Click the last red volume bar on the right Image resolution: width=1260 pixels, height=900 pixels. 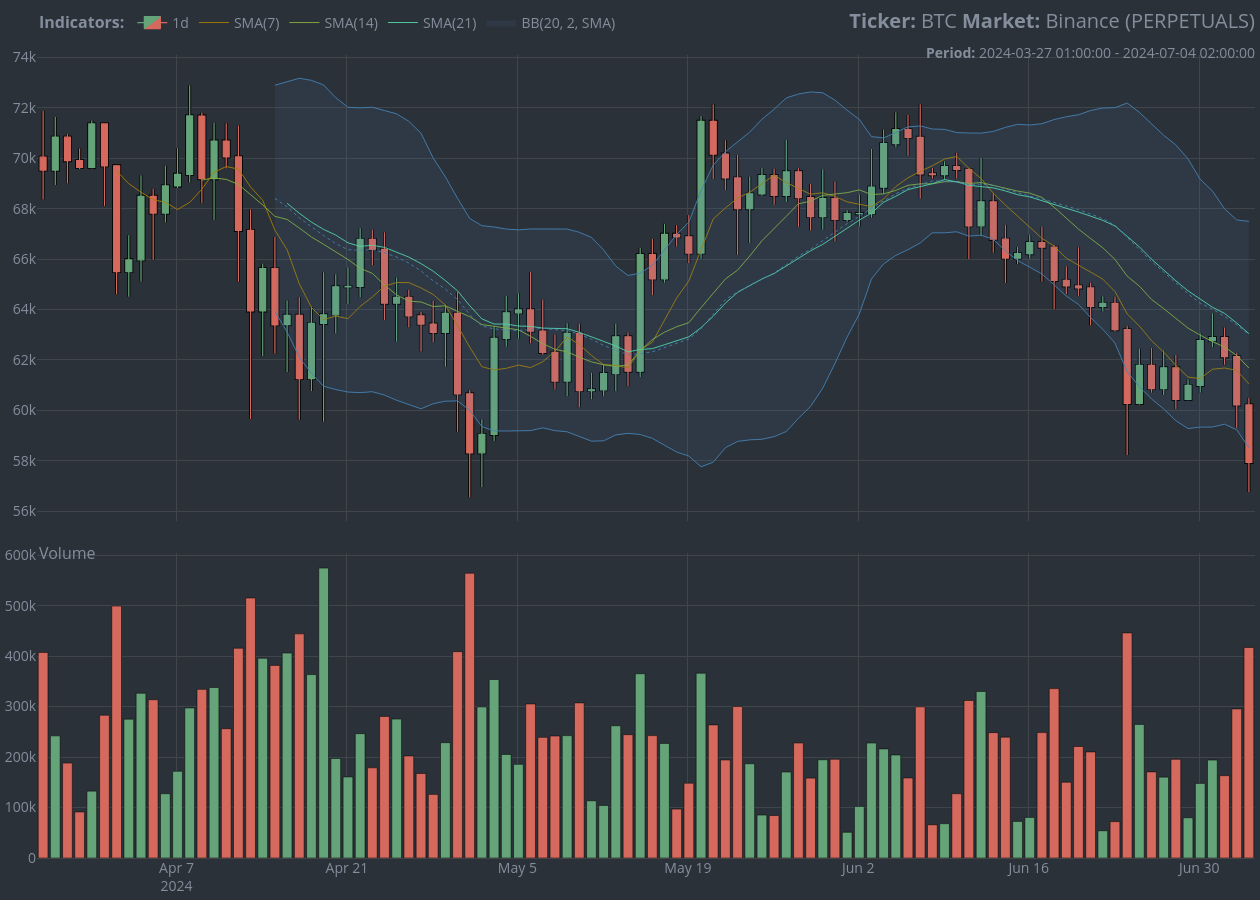pyautogui.click(x=1249, y=753)
